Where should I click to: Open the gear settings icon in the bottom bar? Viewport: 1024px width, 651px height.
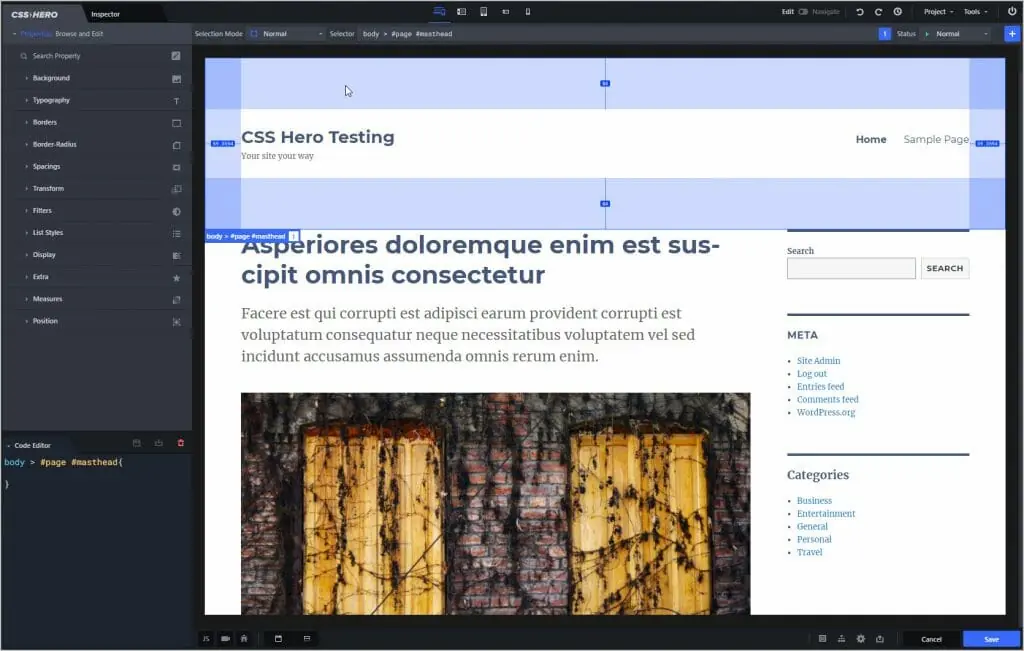point(861,638)
